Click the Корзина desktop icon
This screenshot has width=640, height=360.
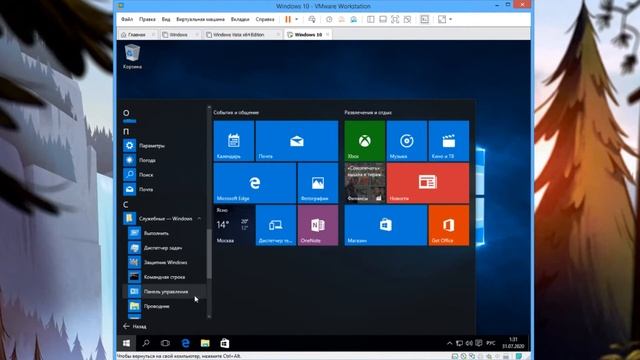tap(132, 57)
